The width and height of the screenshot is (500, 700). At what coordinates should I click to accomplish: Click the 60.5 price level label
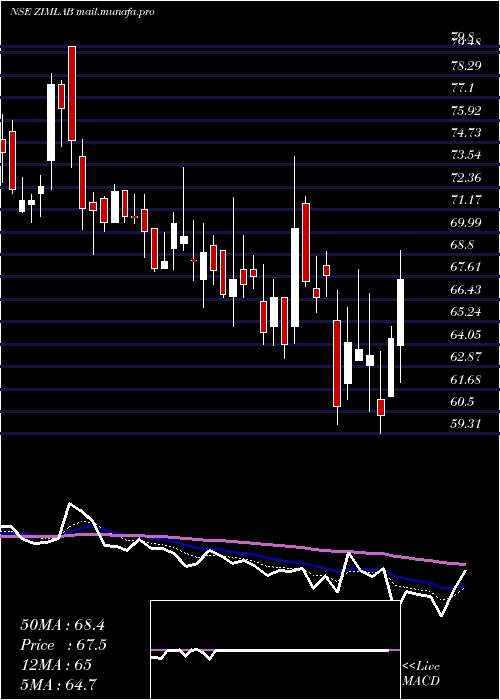462,402
